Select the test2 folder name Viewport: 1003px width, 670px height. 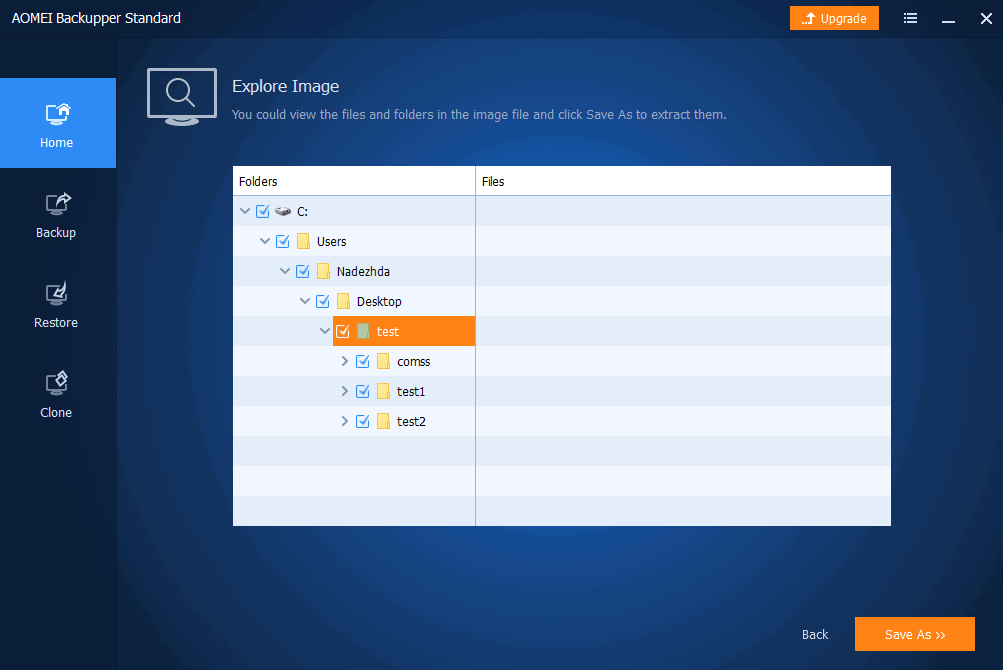411,422
